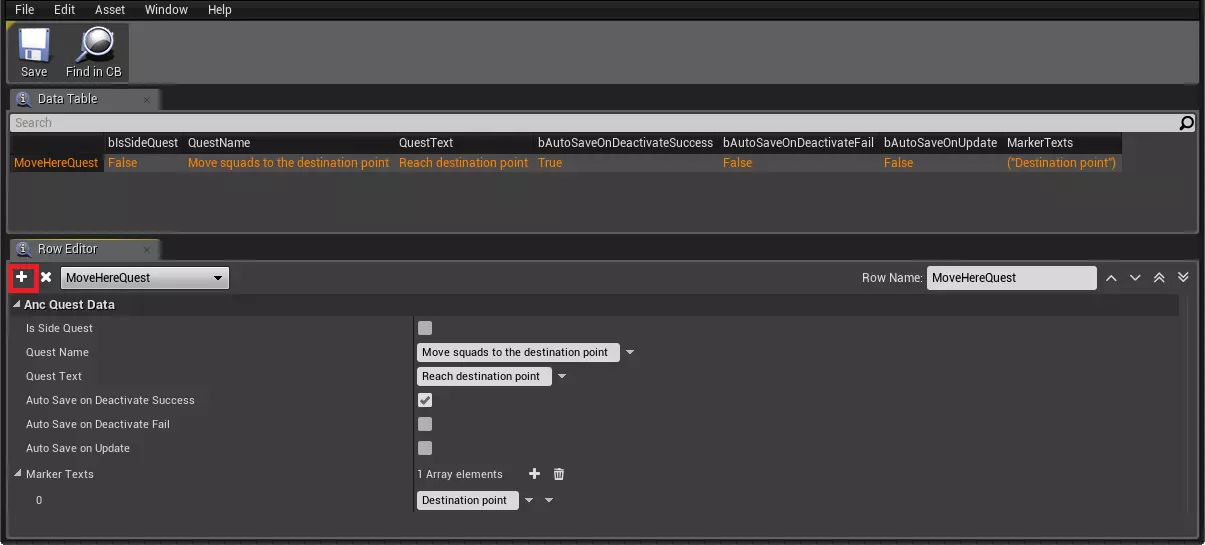Move row down with single down arrow
Viewport: 1205px width, 545px height.
coord(1135,278)
